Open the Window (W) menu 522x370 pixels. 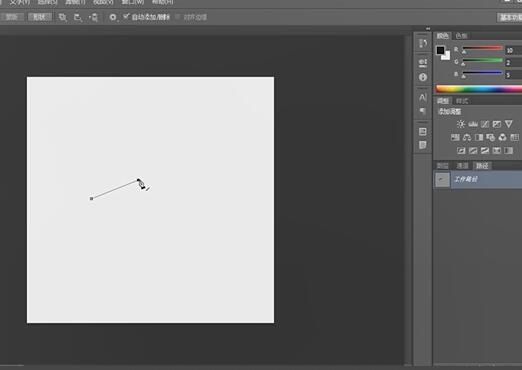(133, 2)
